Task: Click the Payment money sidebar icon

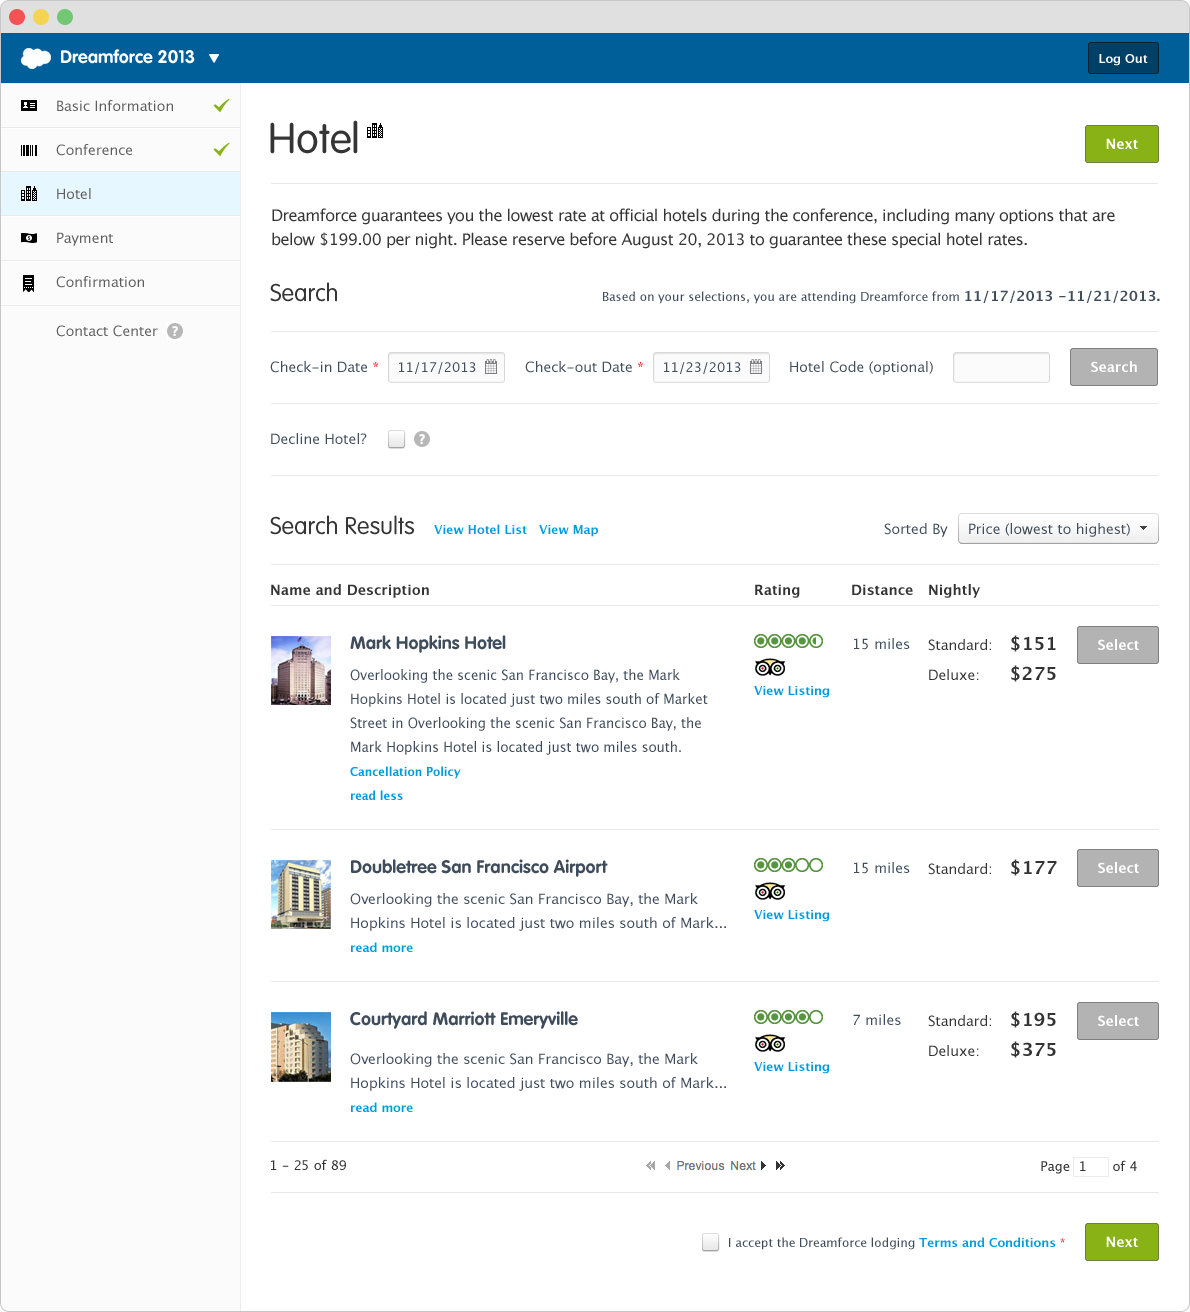Action: point(29,238)
